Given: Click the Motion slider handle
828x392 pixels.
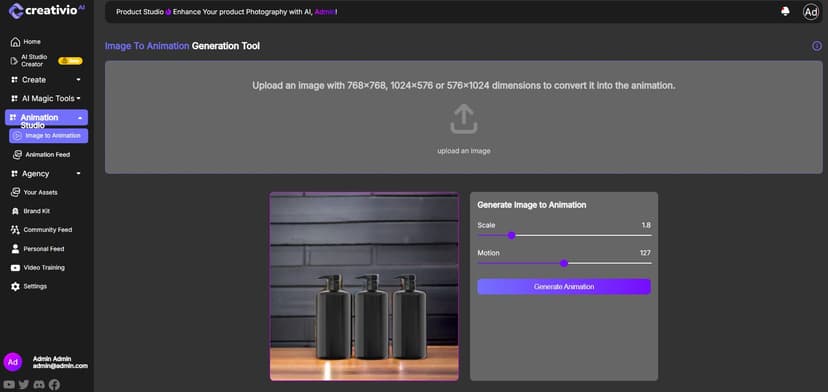Looking at the screenshot, I should [x=564, y=263].
